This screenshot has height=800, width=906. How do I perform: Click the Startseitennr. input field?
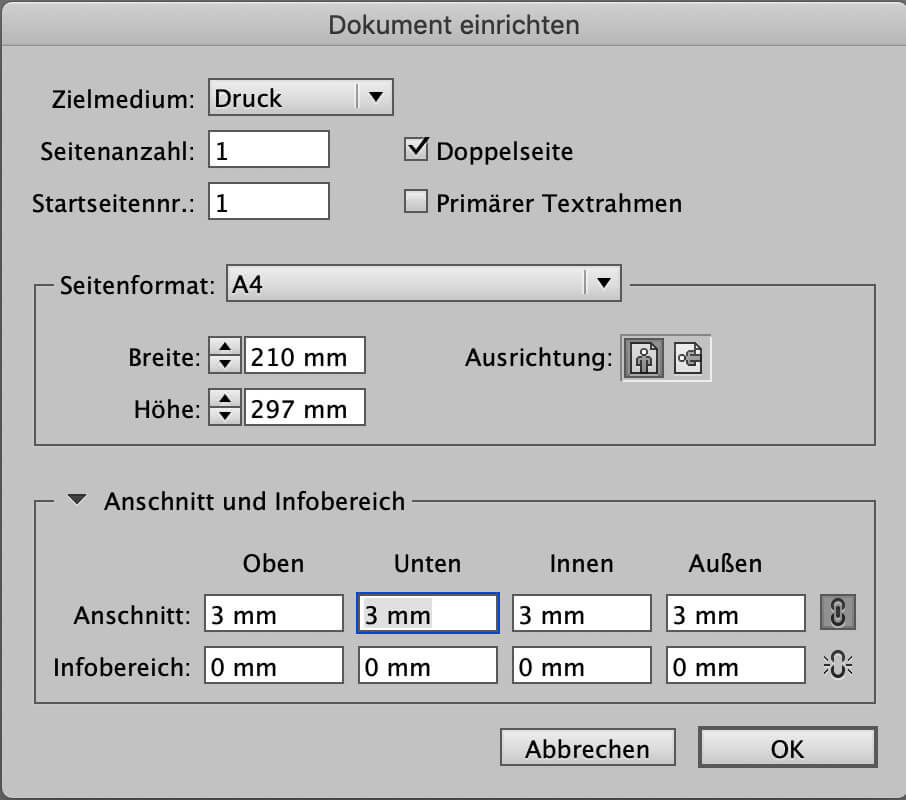click(269, 203)
